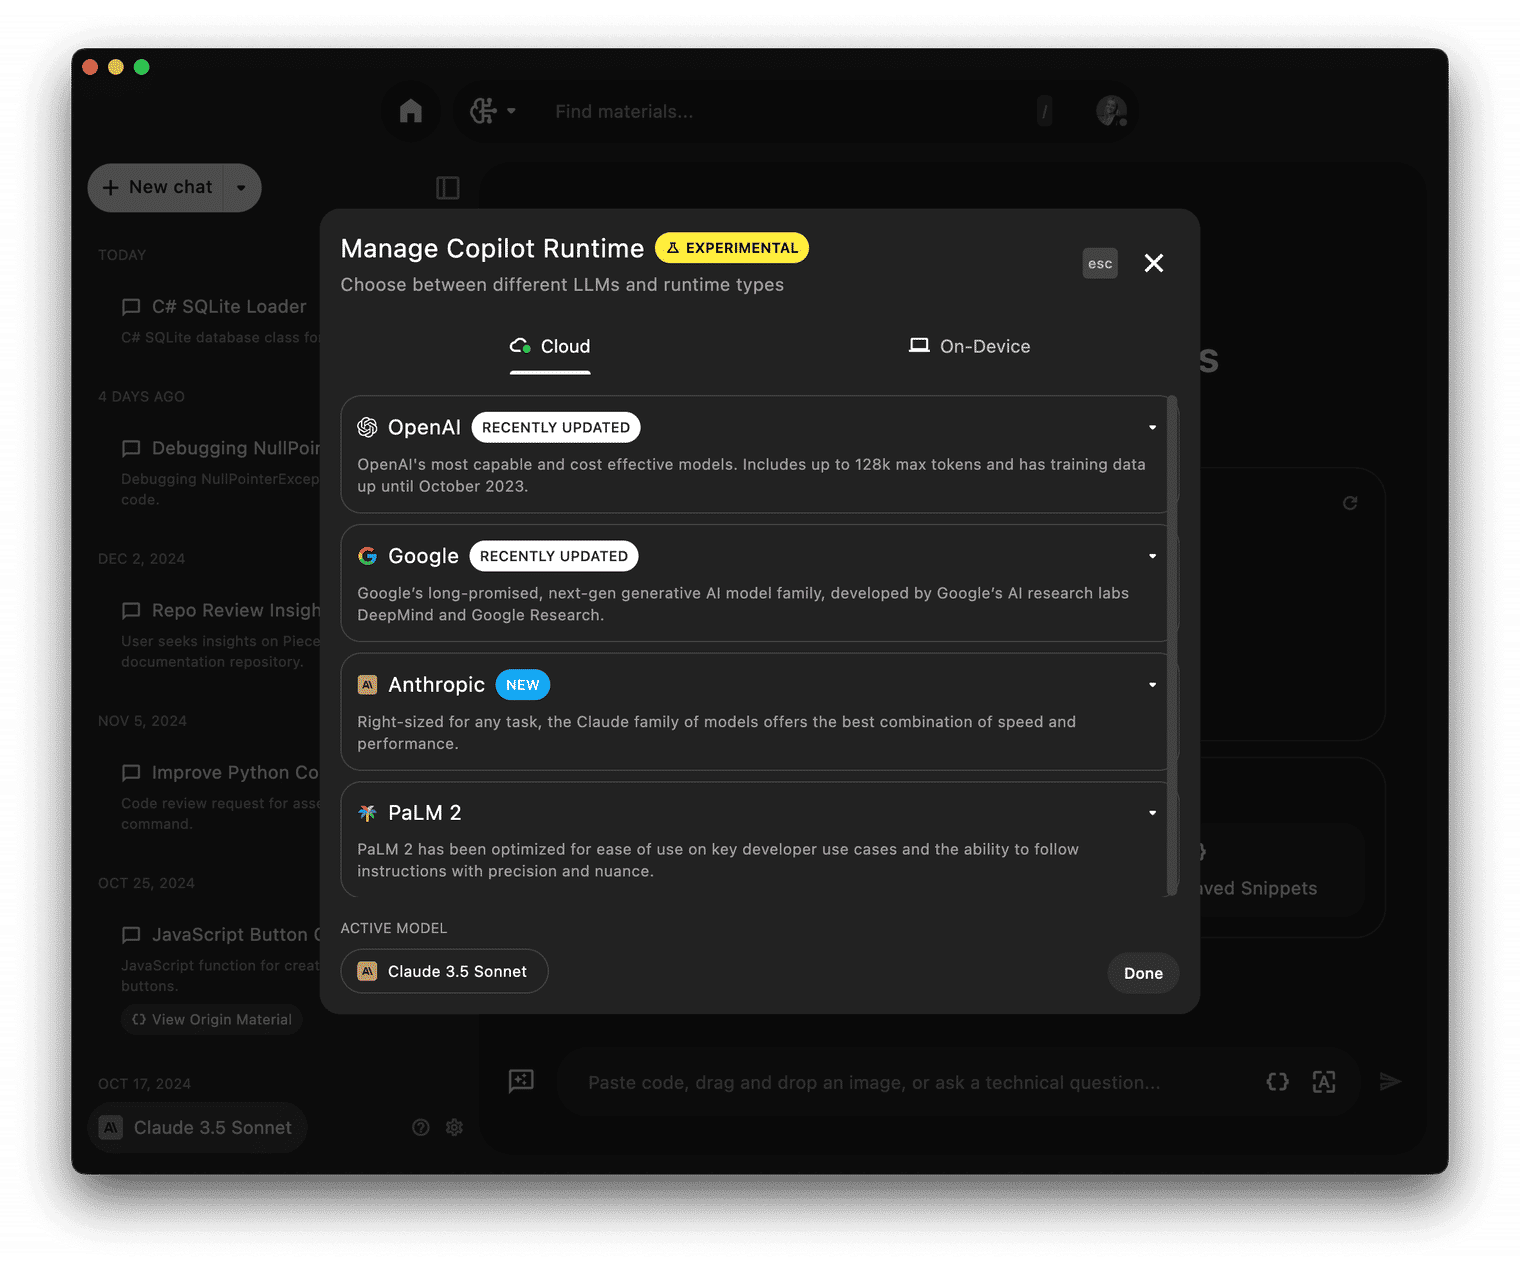Expand the Anthropic model list arrow
This screenshot has width=1520, height=1269.
pos(1152,685)
